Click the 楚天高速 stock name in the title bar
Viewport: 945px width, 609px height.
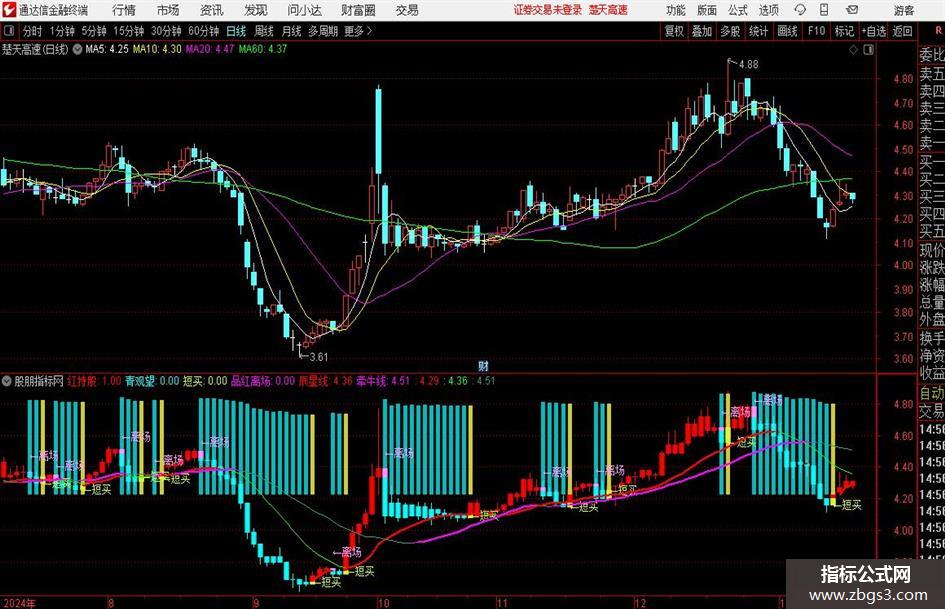pyautogui.click(x=608, y=10)
